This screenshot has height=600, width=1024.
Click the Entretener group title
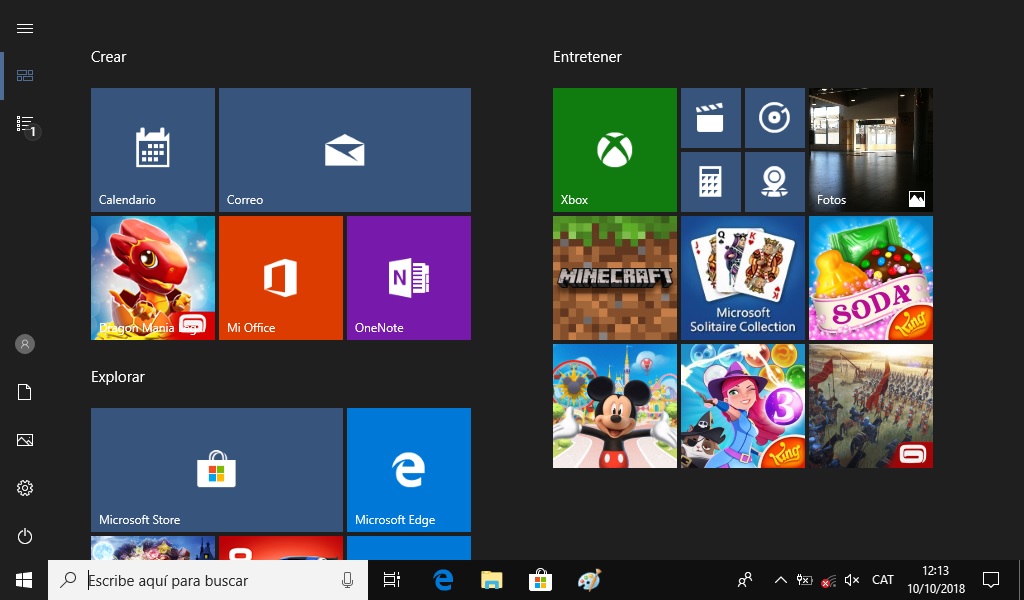[587, 57]
